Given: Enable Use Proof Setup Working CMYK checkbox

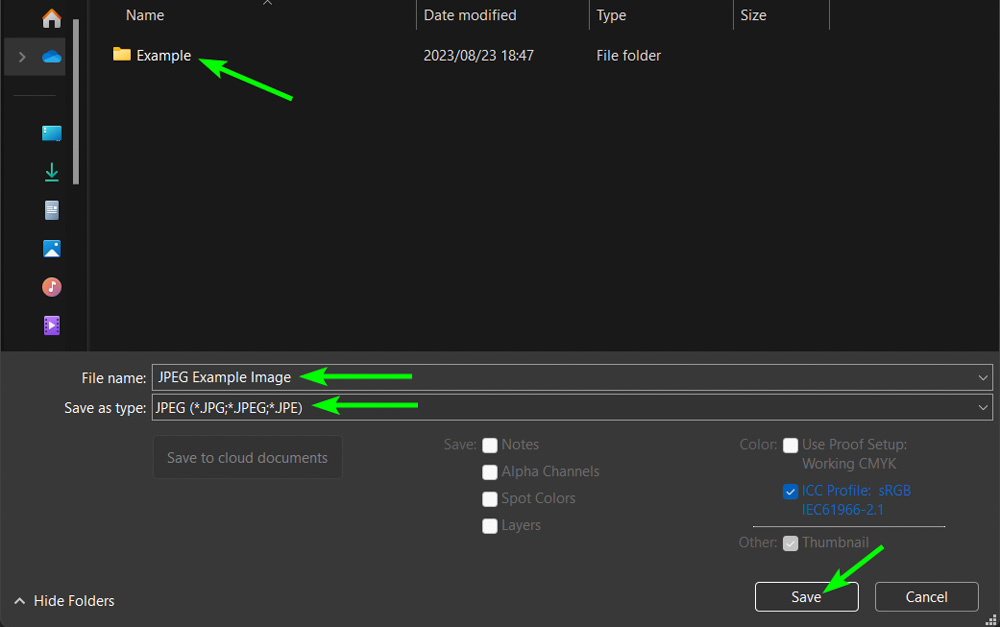Looking at the screenshot, I should tap(790, 445).
